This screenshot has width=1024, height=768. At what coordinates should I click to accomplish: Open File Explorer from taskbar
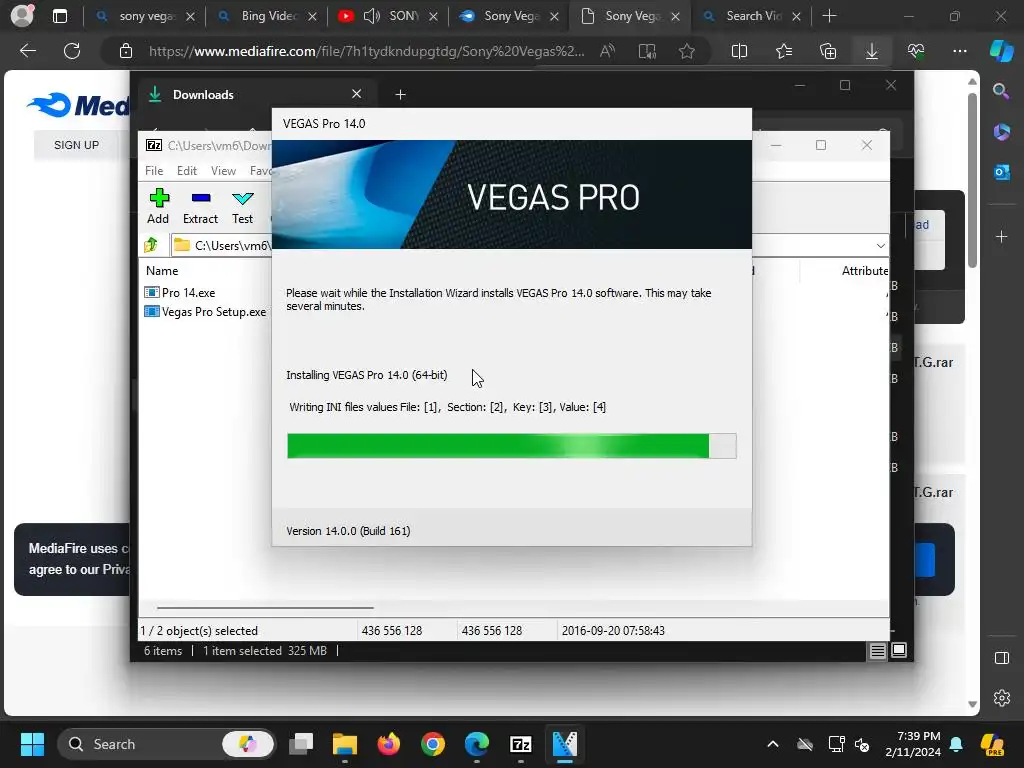[345, 744]
